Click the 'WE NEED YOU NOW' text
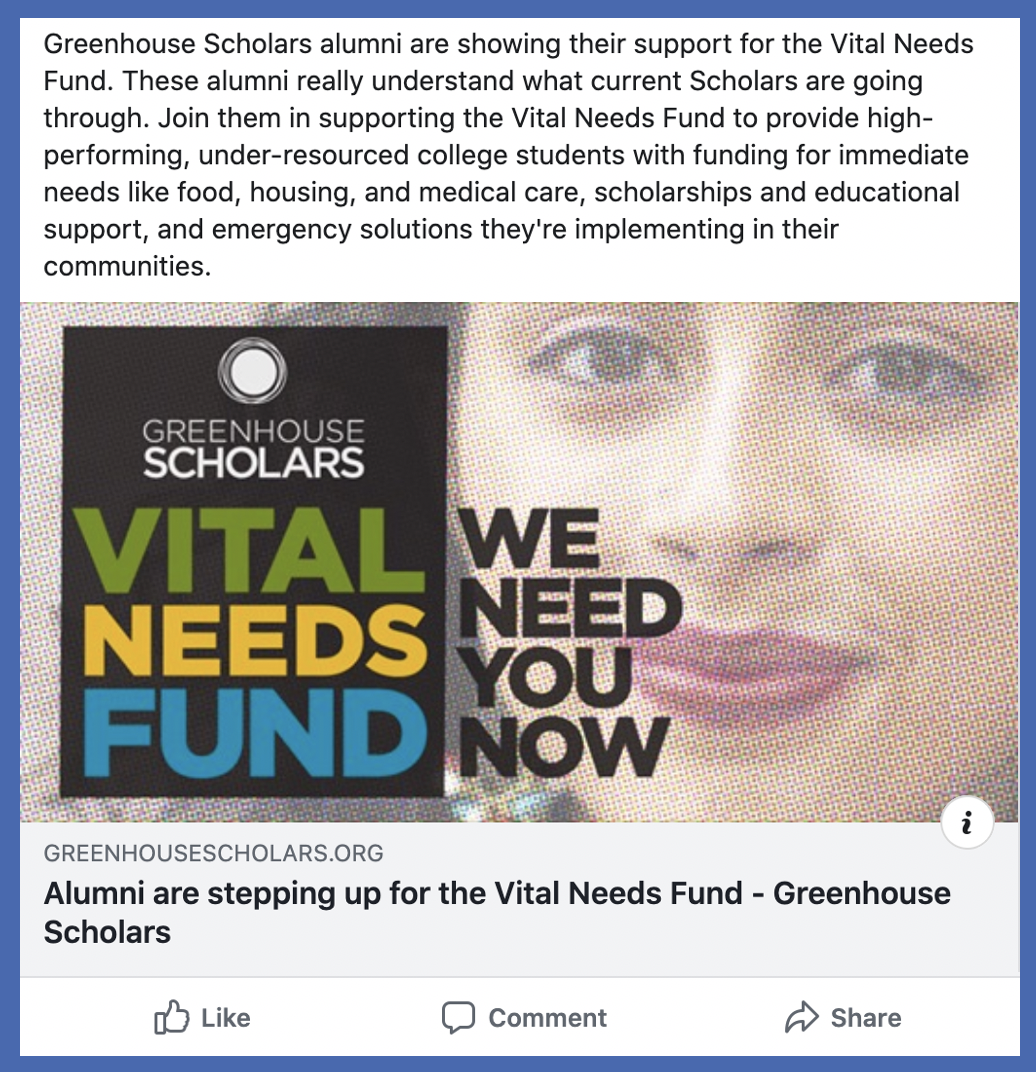This screenshot has height=1072, width=1036. click(x=569, y=643)
